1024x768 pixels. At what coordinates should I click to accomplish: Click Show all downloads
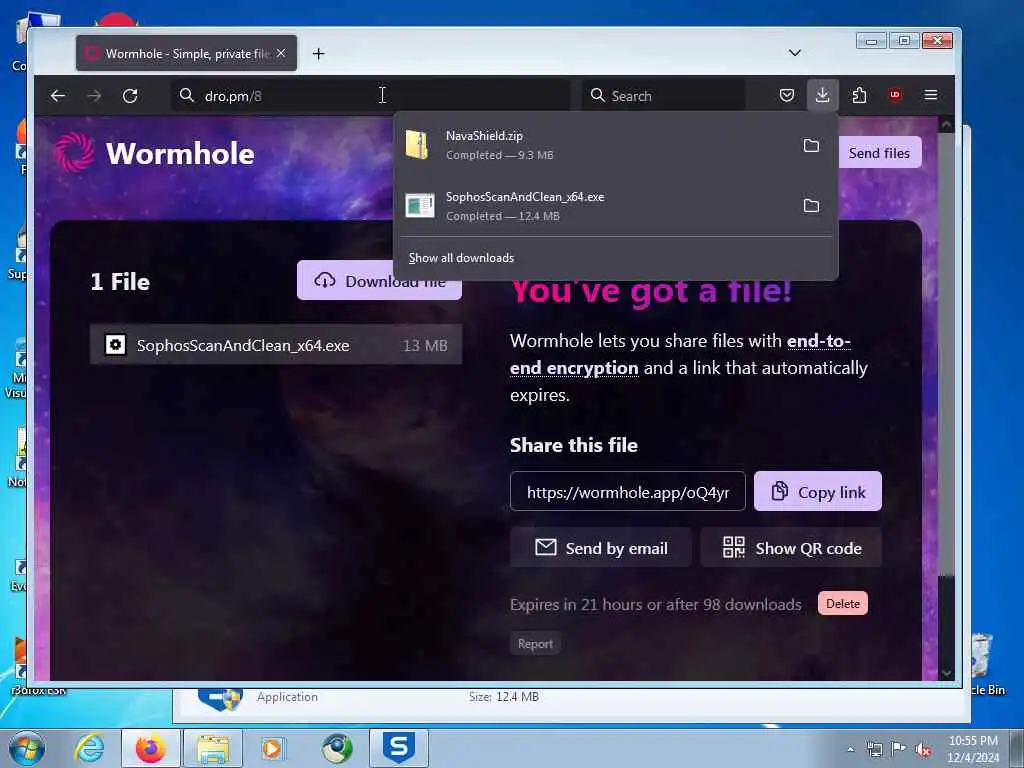point(461,258)
